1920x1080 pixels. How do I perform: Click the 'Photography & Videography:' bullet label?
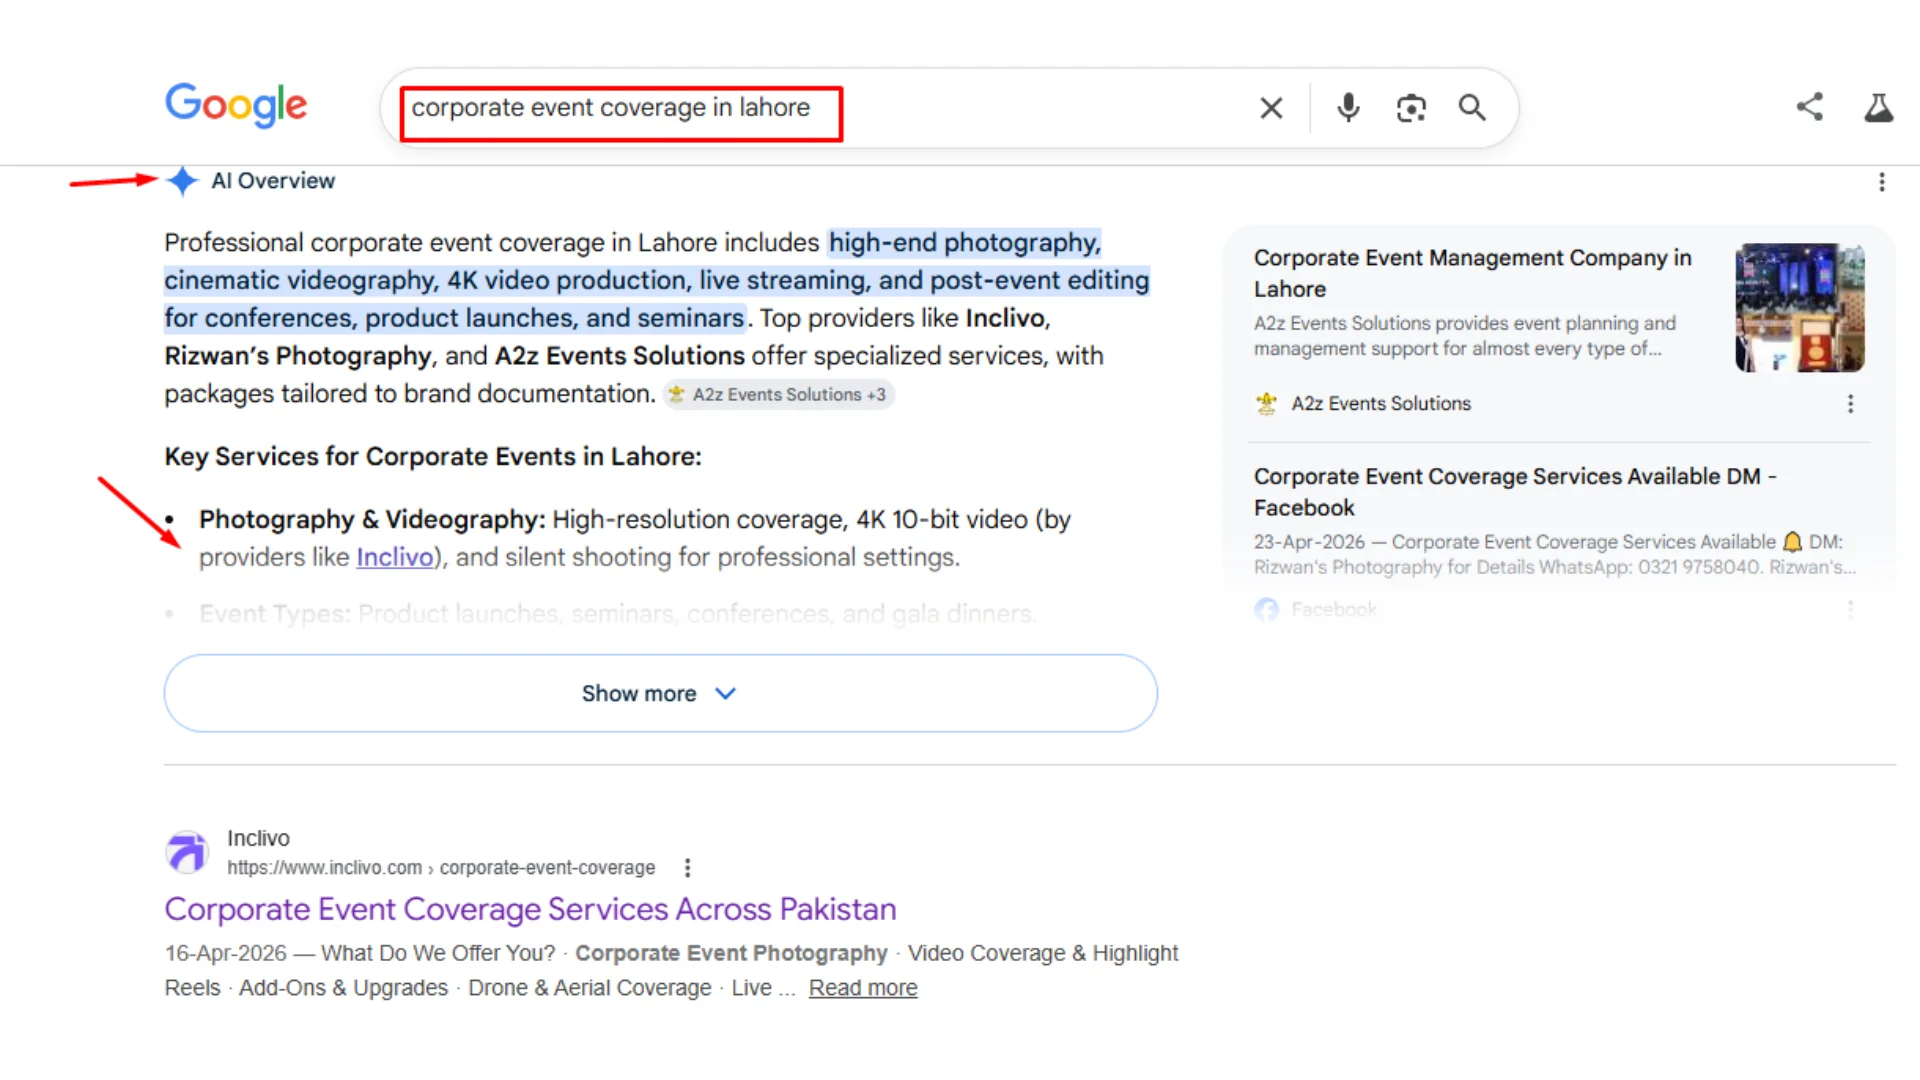[x=372, y=520]
